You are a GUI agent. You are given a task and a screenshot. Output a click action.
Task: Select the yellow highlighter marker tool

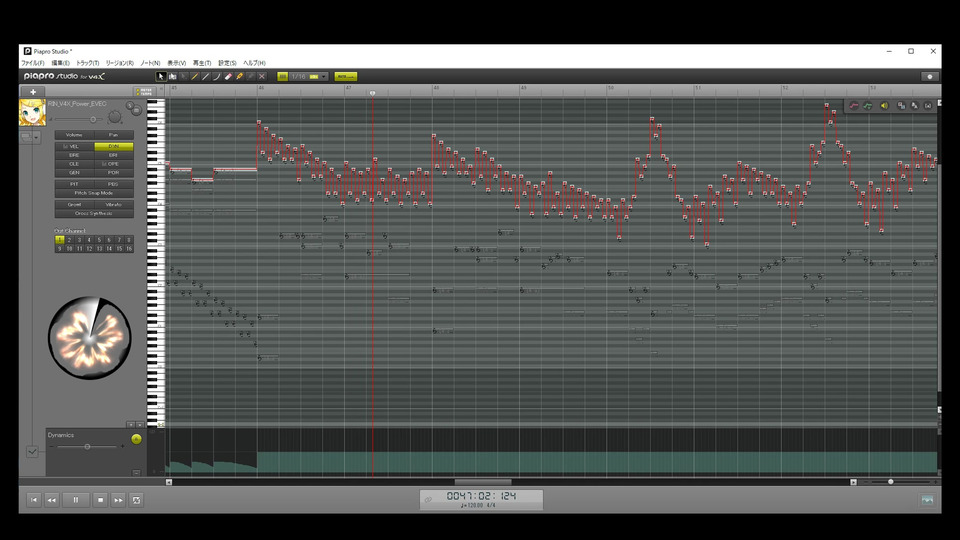[x=239, y=77]
